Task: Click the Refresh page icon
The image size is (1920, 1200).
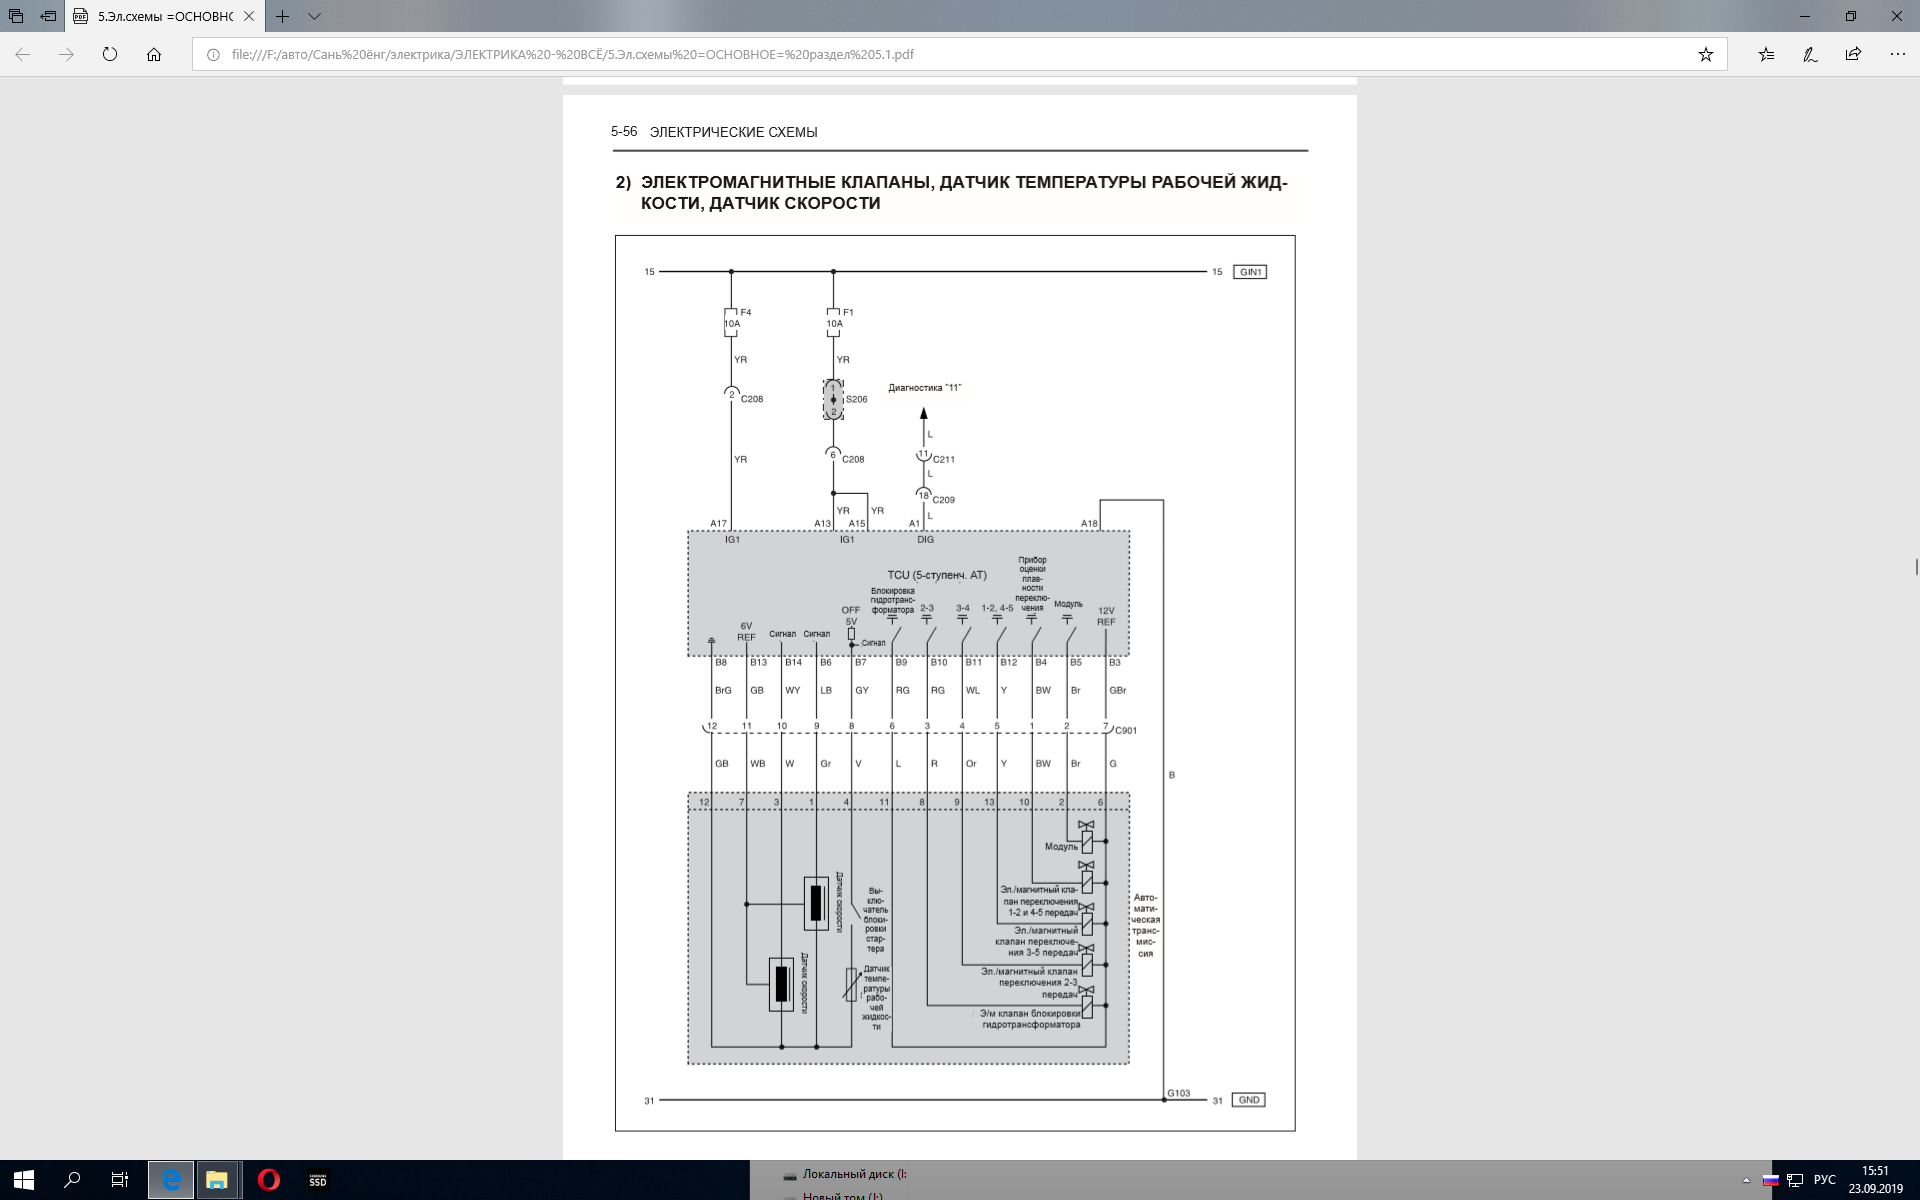Action: (110, 55)
